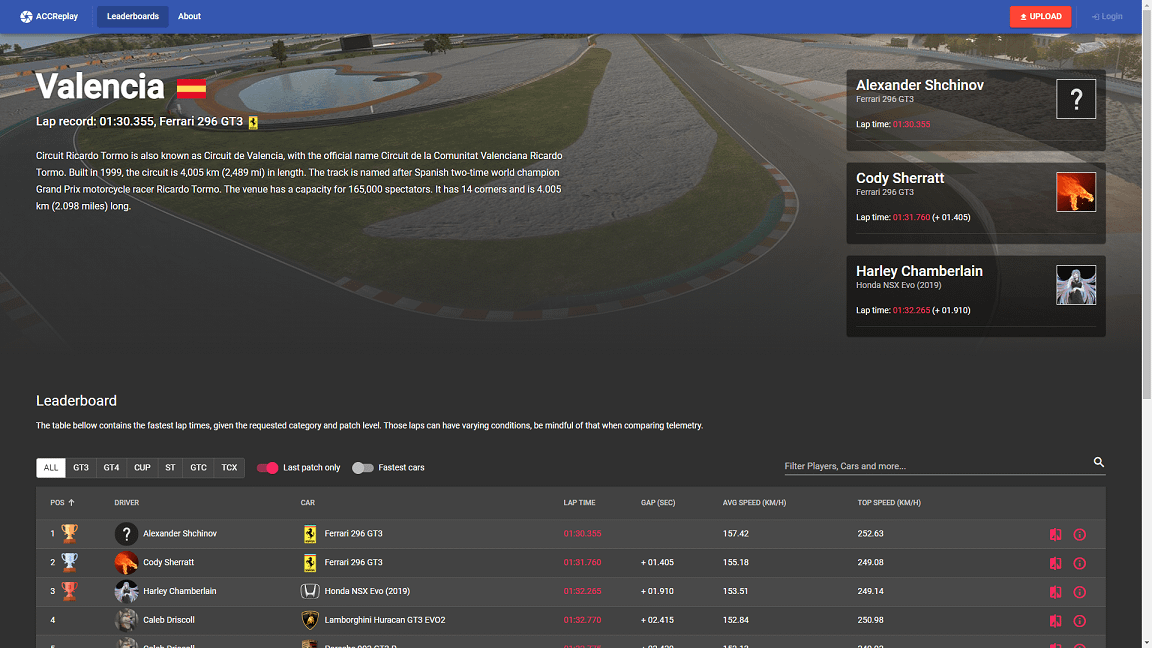Select the CUP category filter
The image size is (1152, 648).
coord(142,468)
